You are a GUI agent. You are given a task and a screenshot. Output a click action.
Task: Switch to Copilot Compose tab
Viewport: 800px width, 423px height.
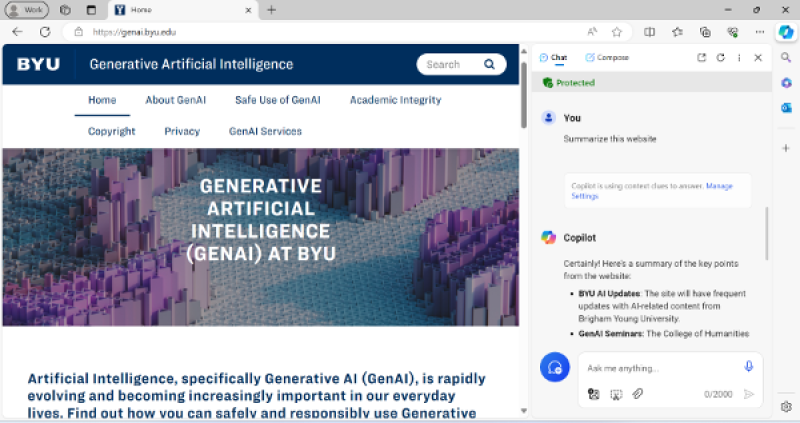pos(607,57)
